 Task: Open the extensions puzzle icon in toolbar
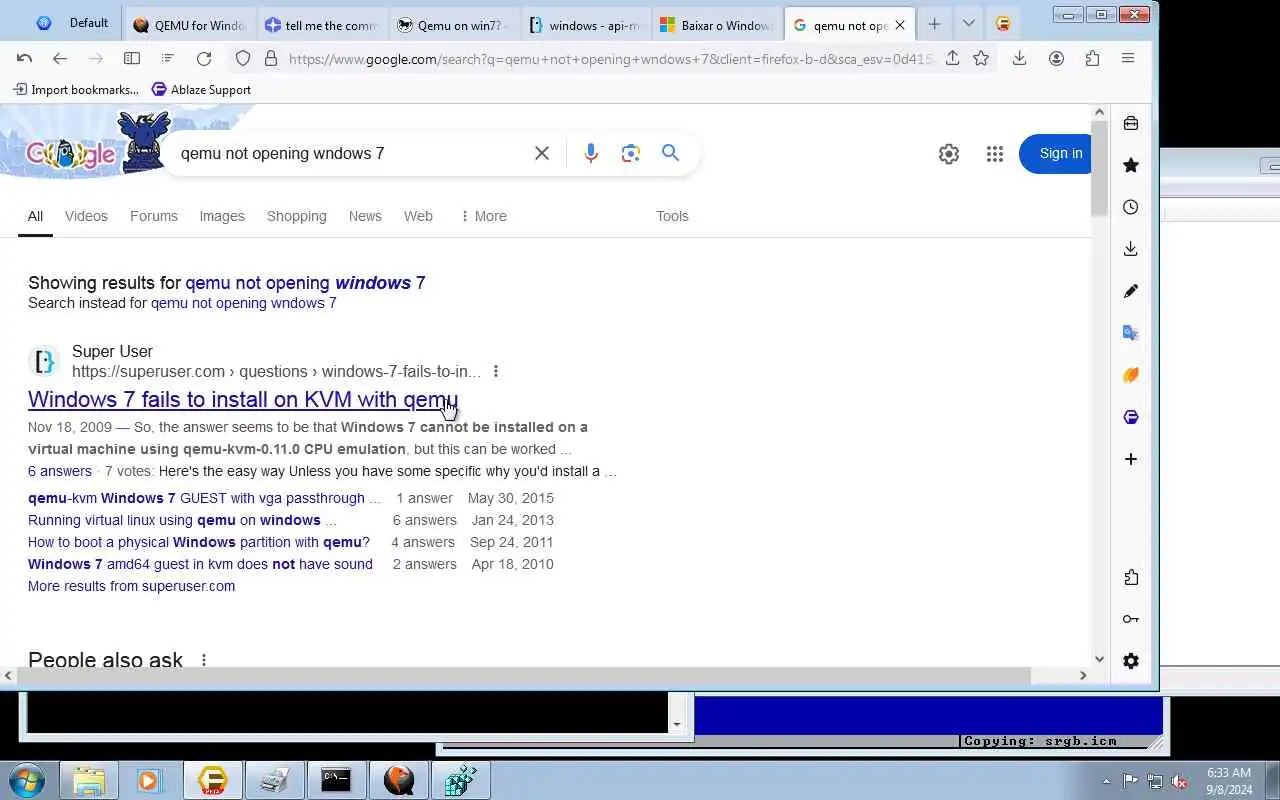(1092, 59)
